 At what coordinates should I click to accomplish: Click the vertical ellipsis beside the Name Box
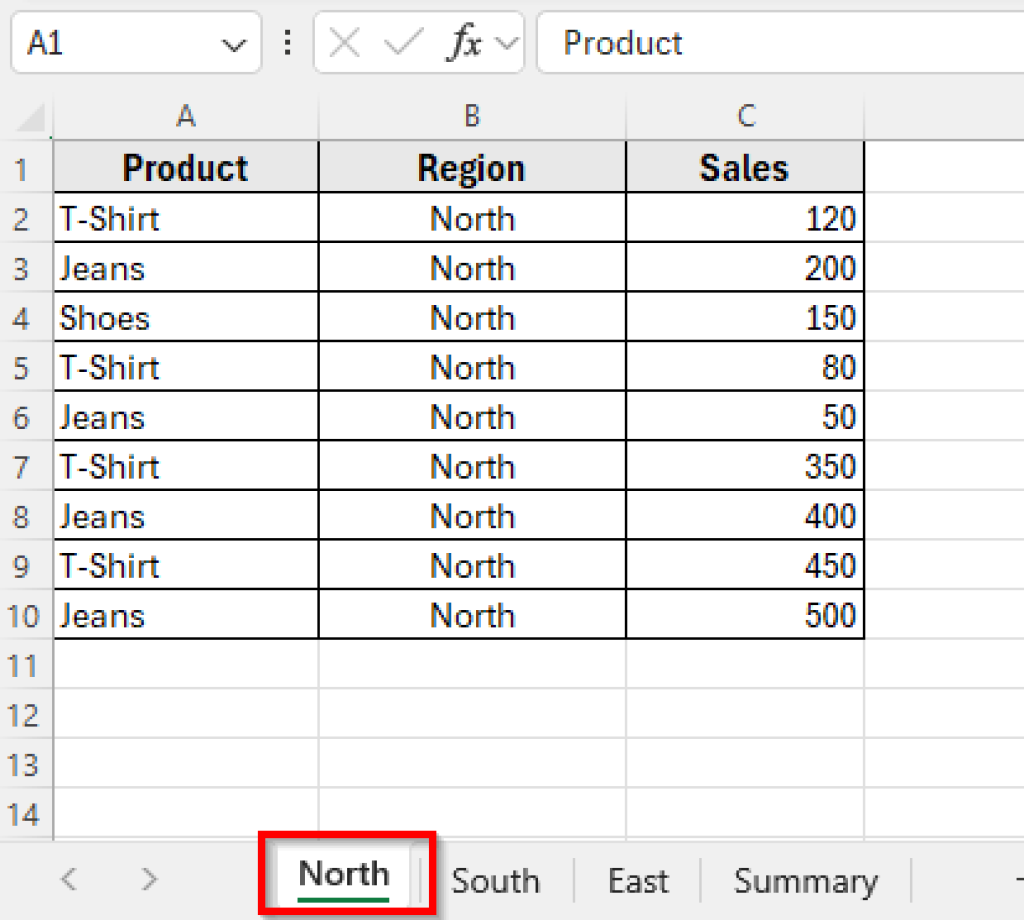coord(287,42)
